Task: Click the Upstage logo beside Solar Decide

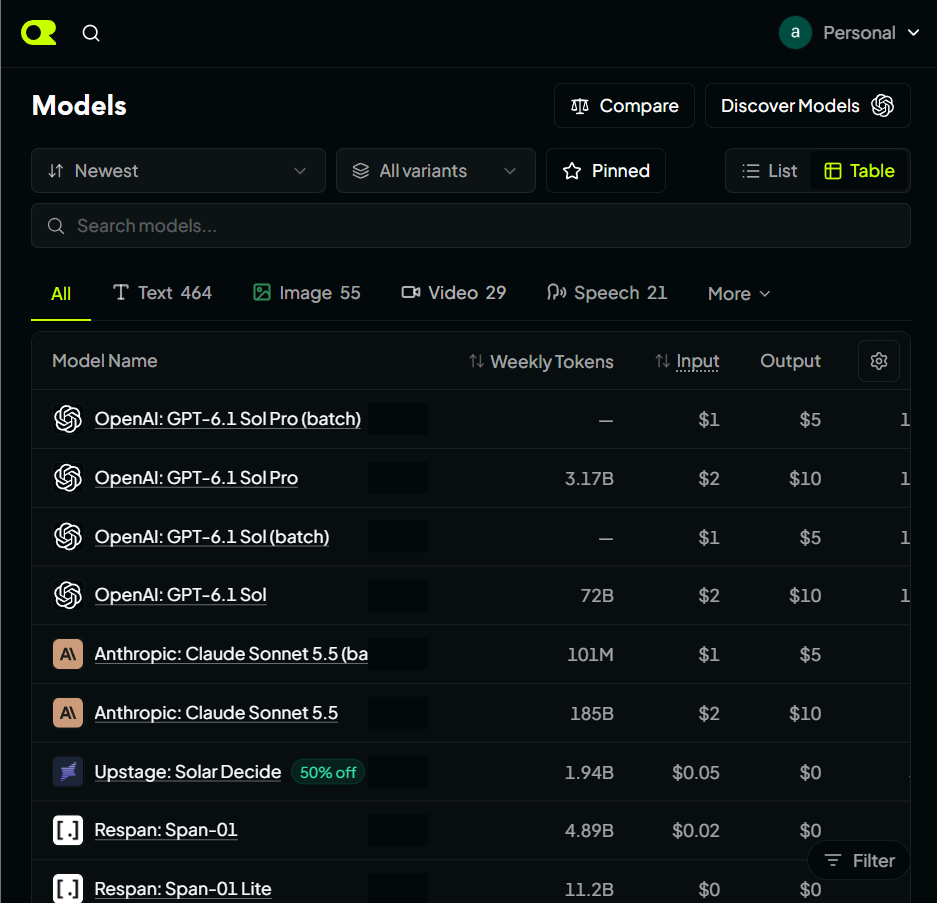Action: (x=68, y=772)
